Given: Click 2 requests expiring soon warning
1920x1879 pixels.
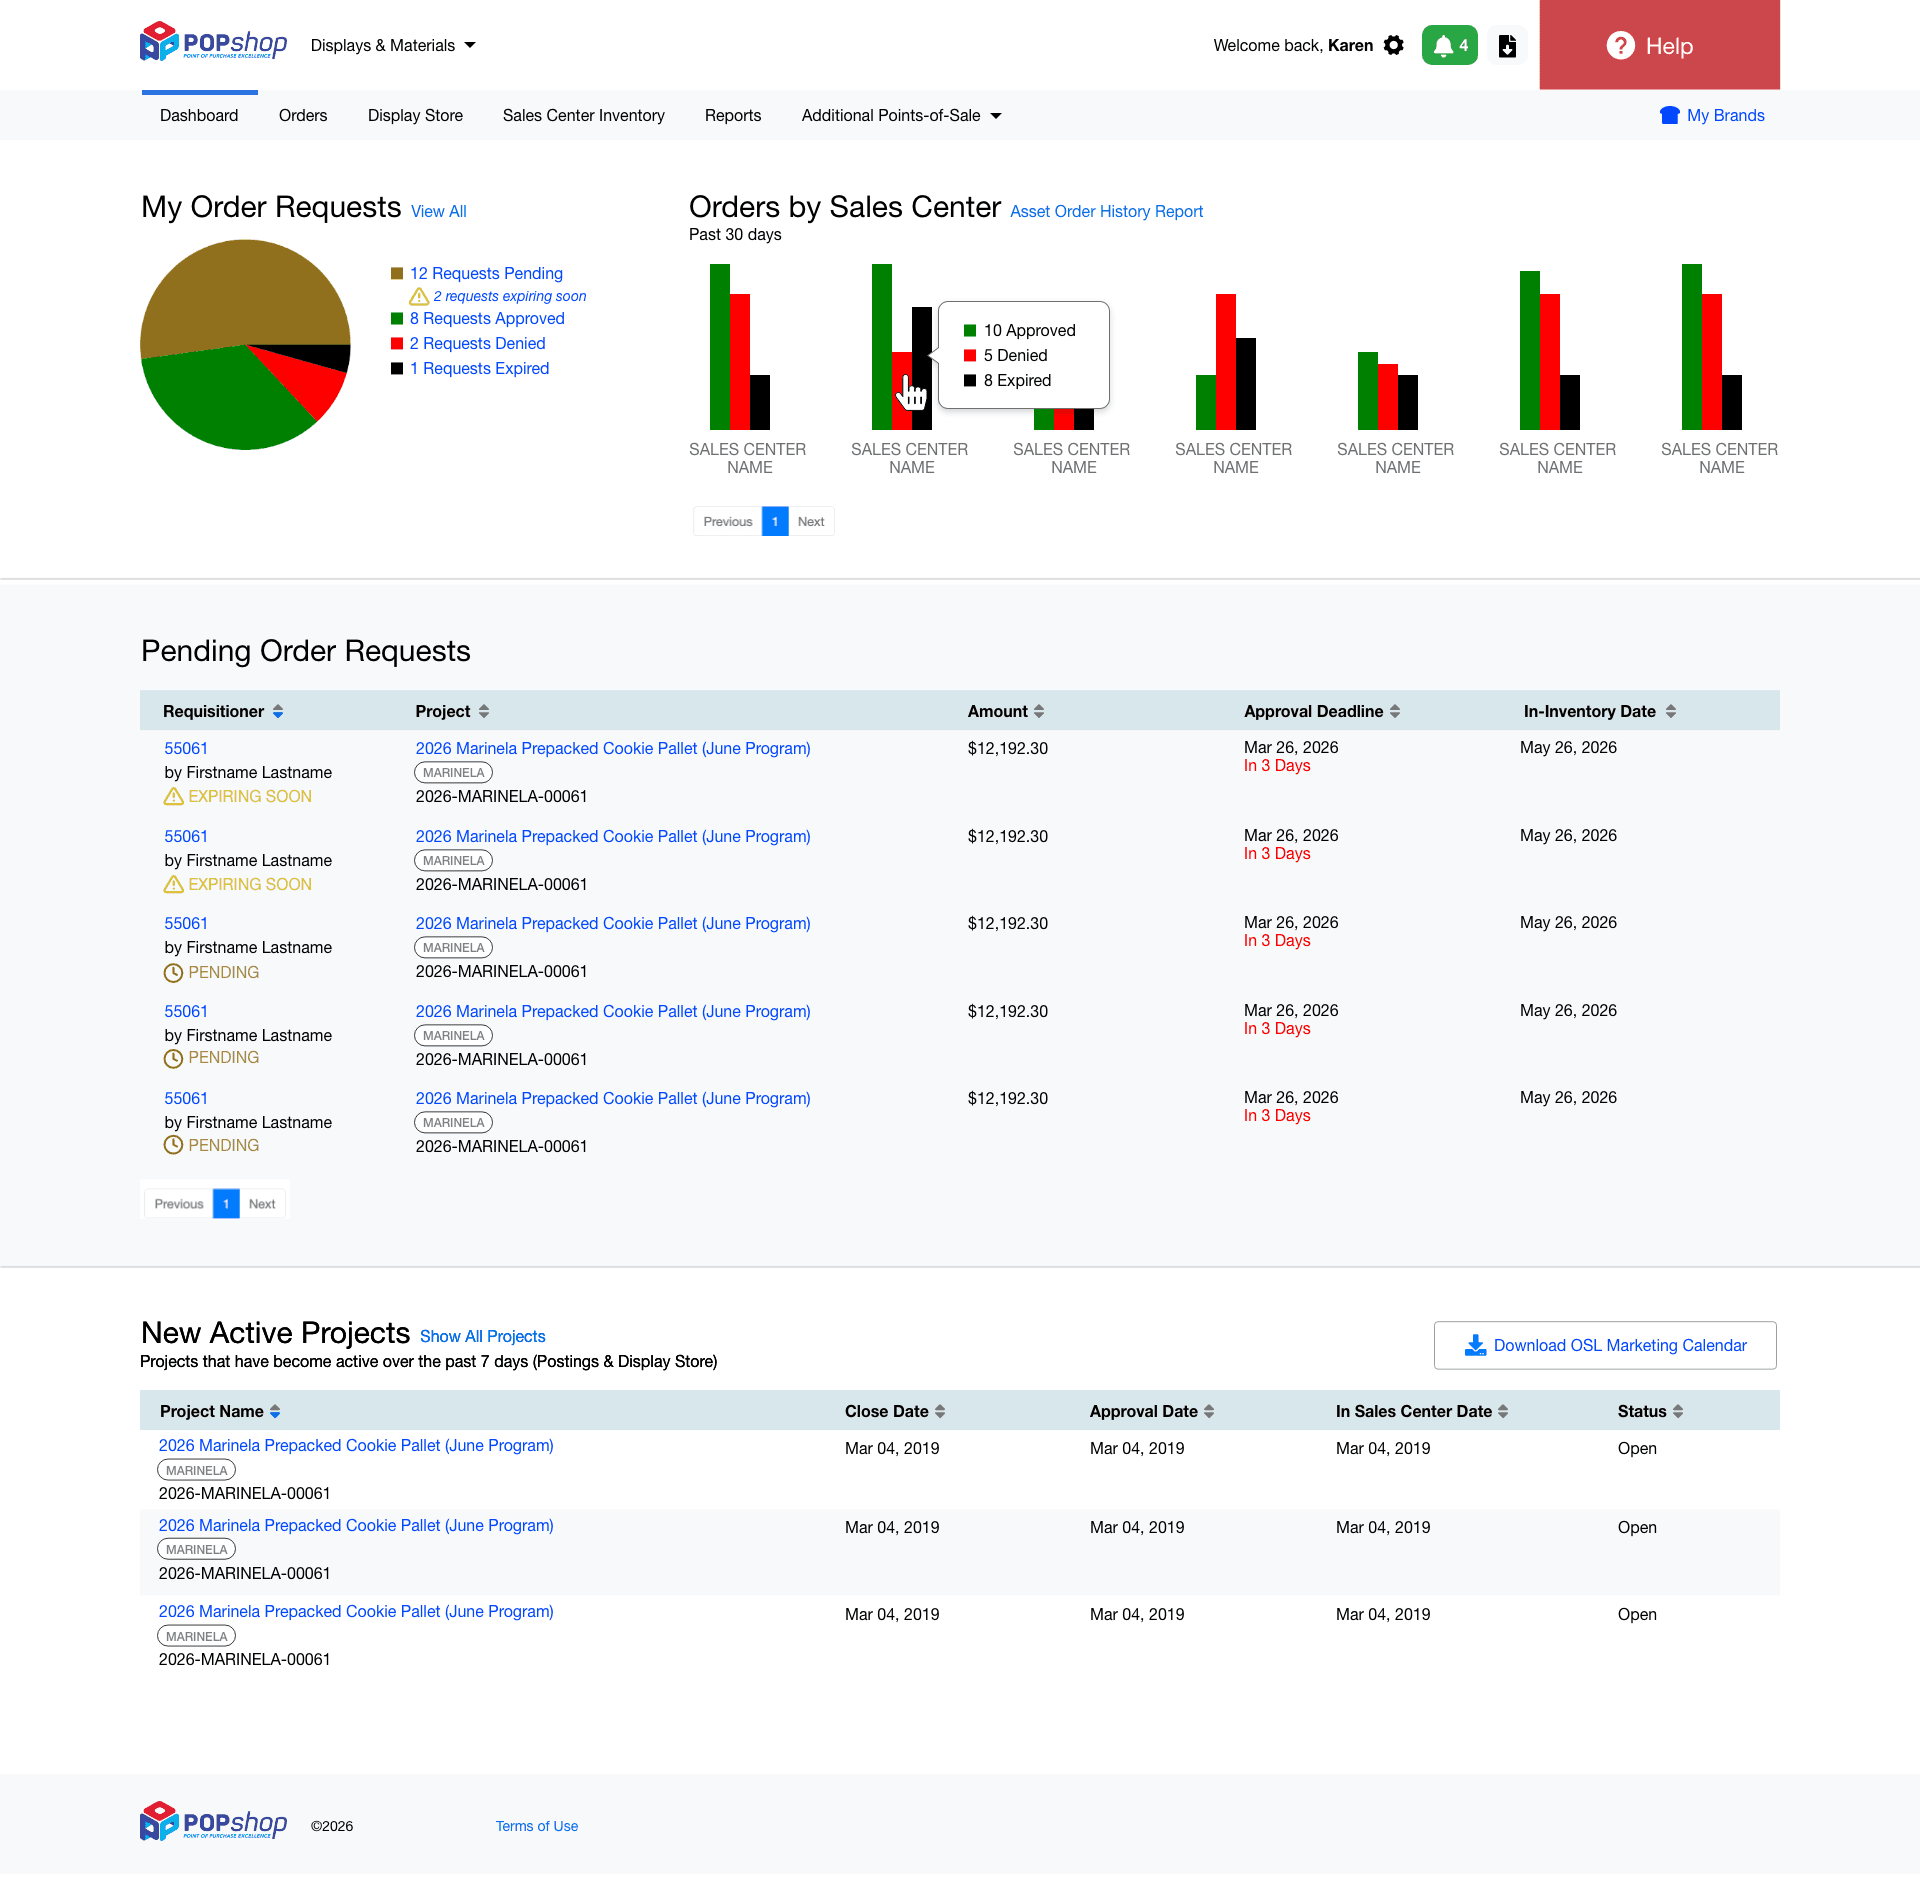Looking at the screenshot, I should click(498, 296).
